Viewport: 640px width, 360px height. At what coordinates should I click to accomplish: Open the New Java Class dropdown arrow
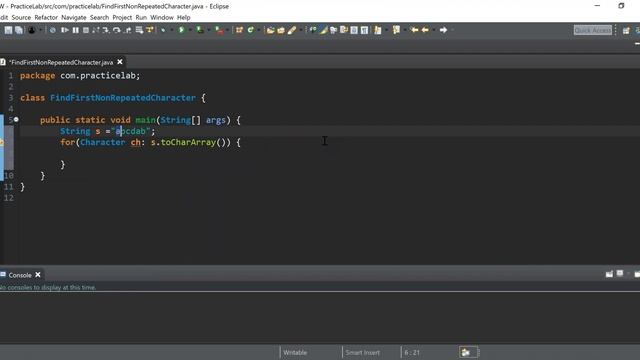click(x=258, y=30)
